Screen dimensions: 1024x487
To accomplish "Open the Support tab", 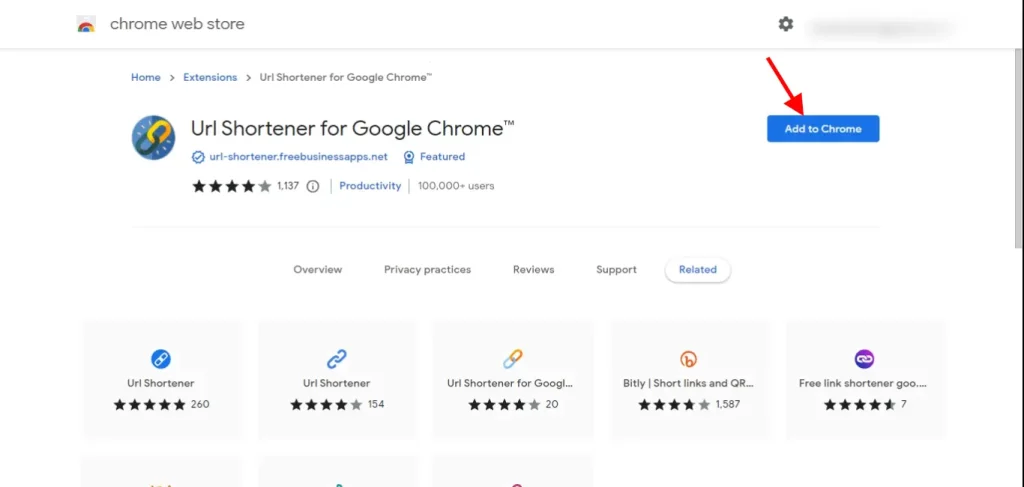I will [616, 270].
